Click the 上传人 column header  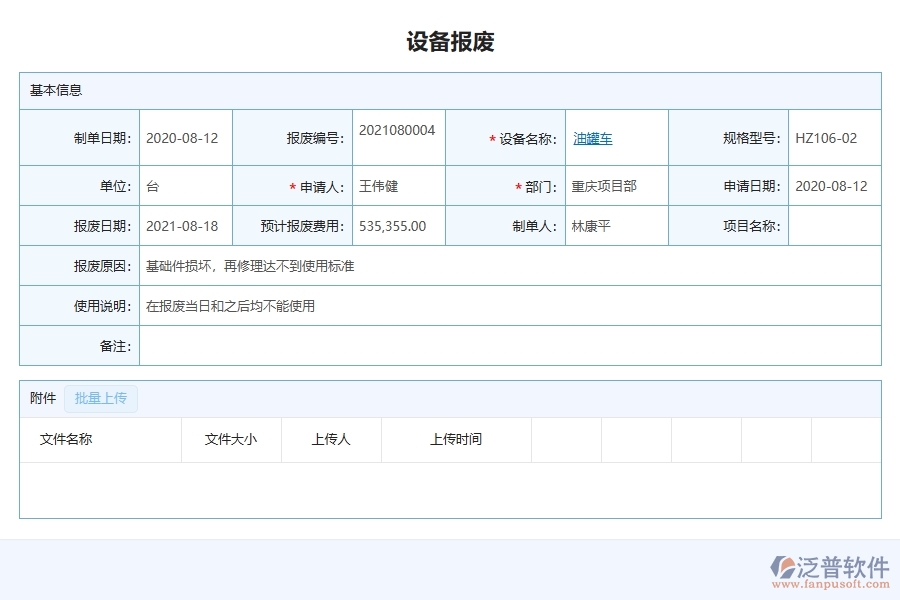point(331,439)
